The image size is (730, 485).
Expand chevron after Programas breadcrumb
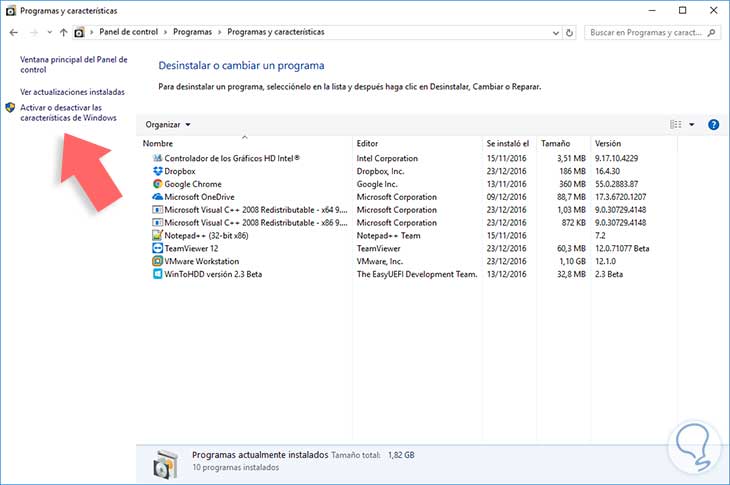pos(219,33)
